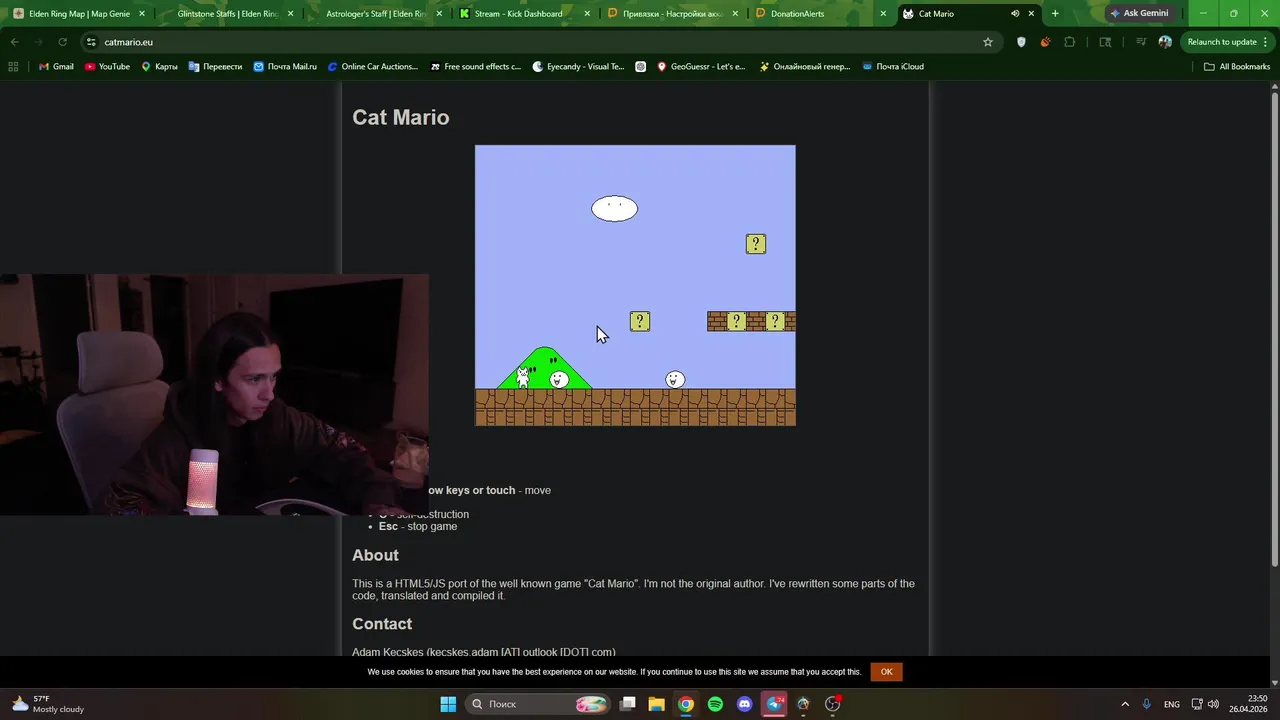
Task: Go back with the browser back arrow
Action: point(14,42)
